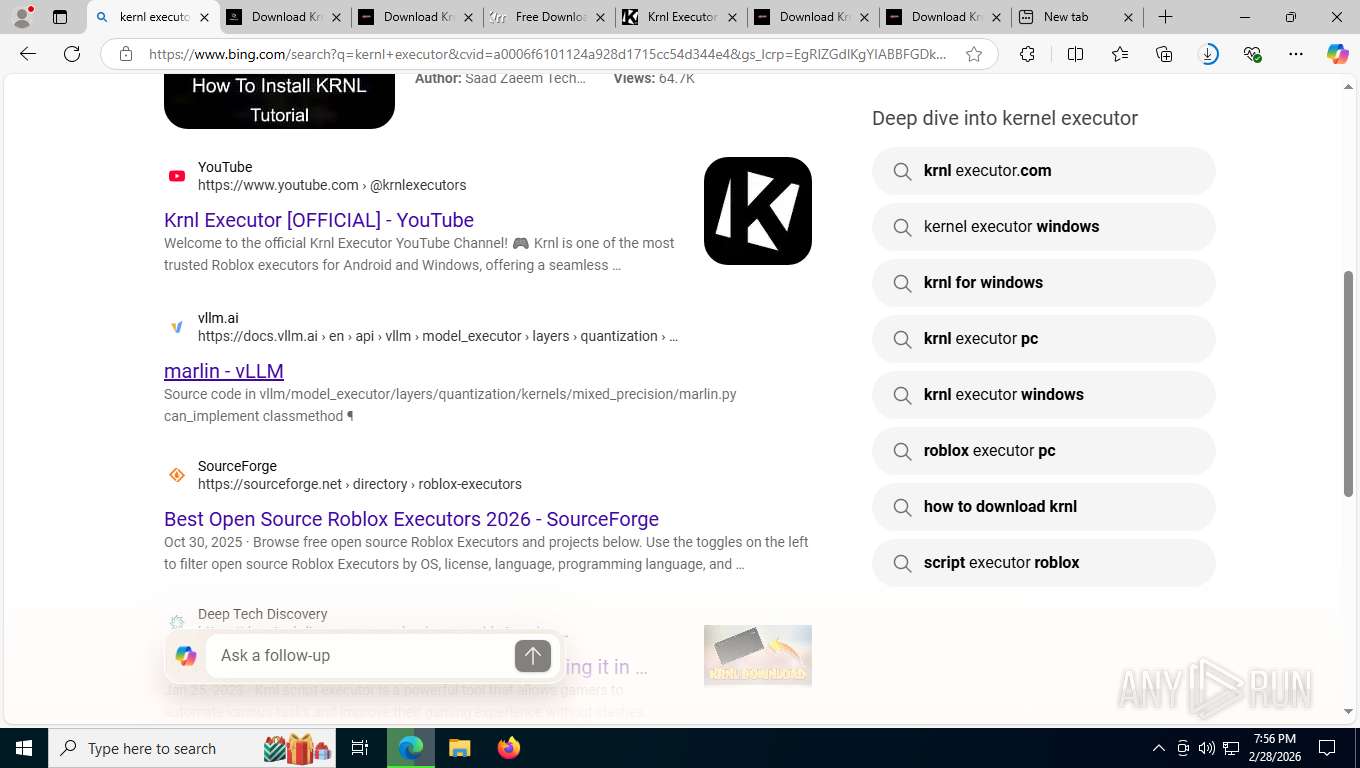Open Browser essentials heart icon
The width and height of the screenshot is (1360, 768).
tap(1252, 55)
